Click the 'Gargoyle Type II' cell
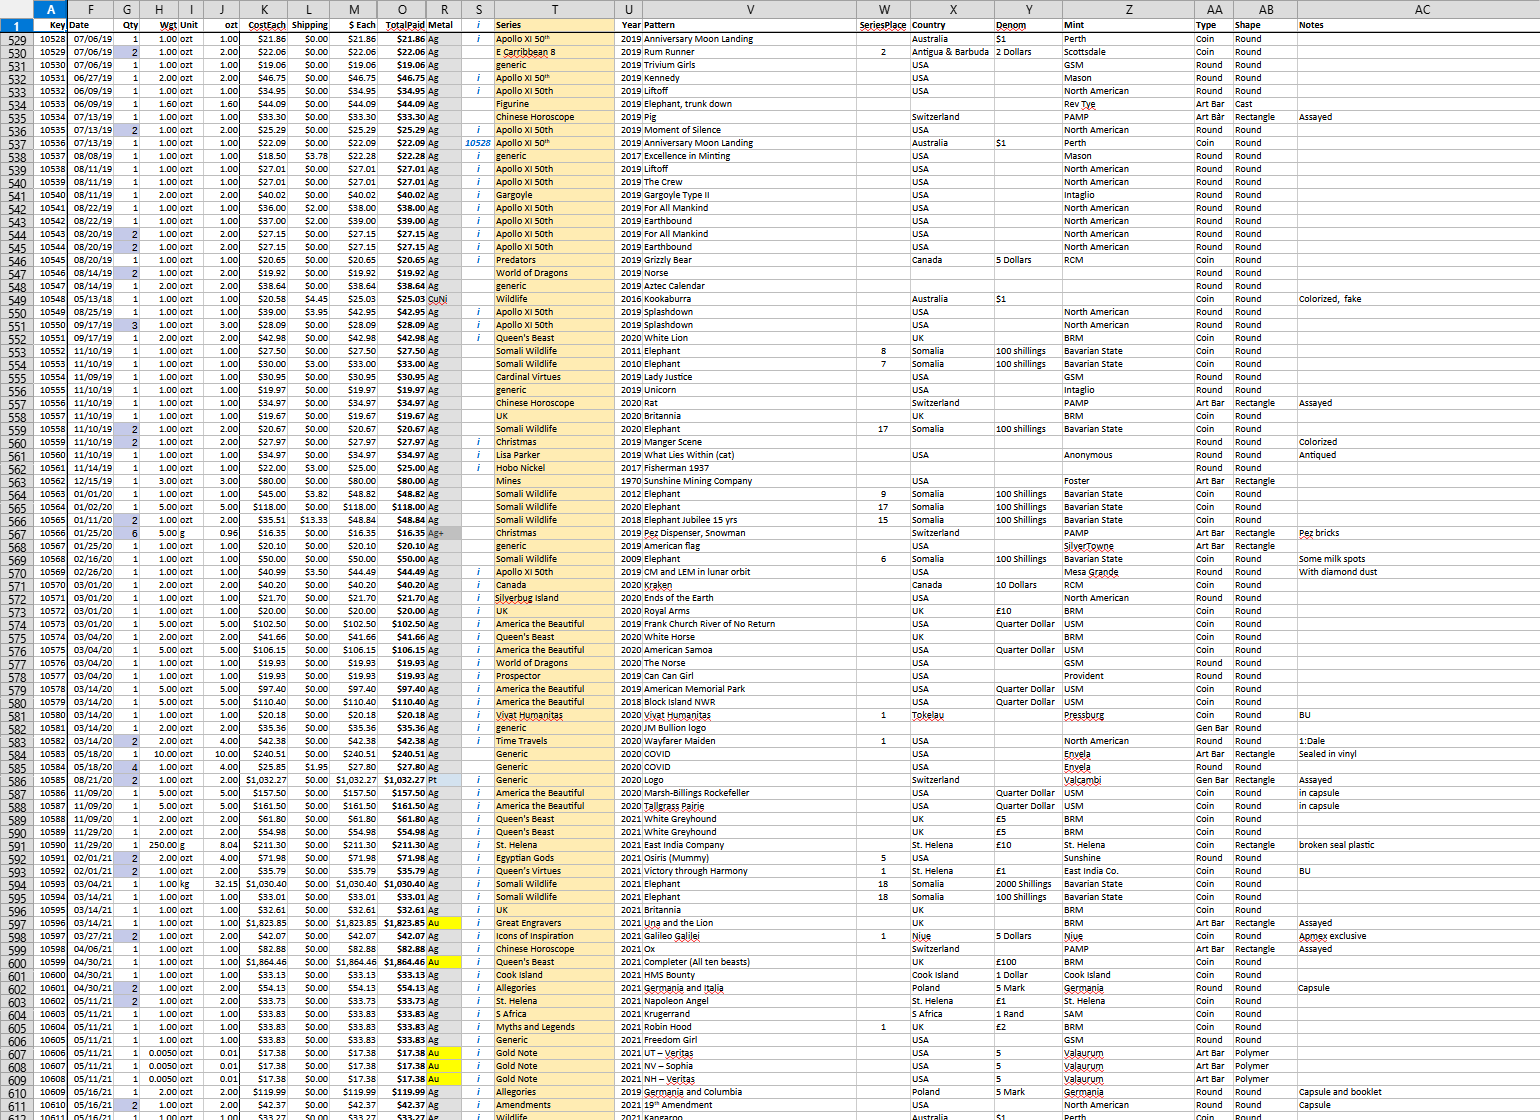This screenshot has width=1540, height=1120. tap(750, 195)
